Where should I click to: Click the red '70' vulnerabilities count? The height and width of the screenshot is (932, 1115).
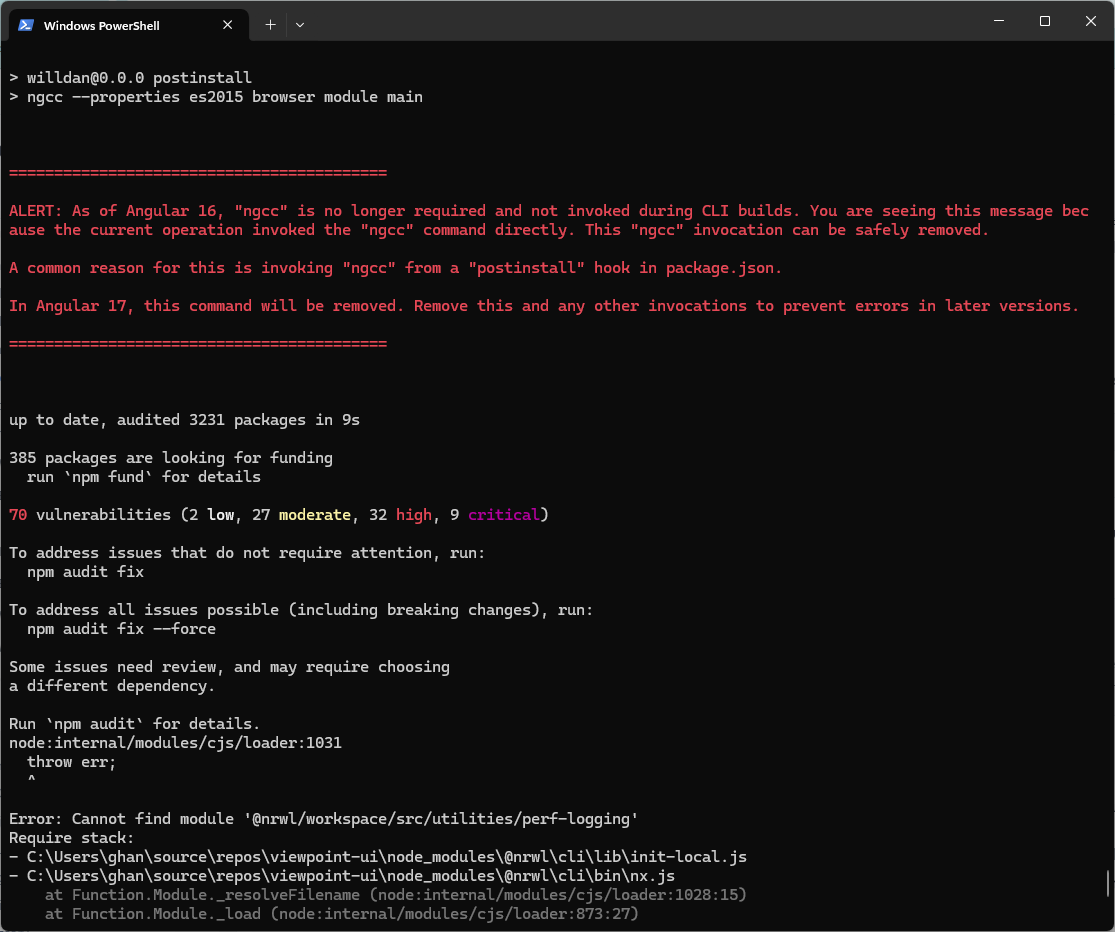point(18,515)
